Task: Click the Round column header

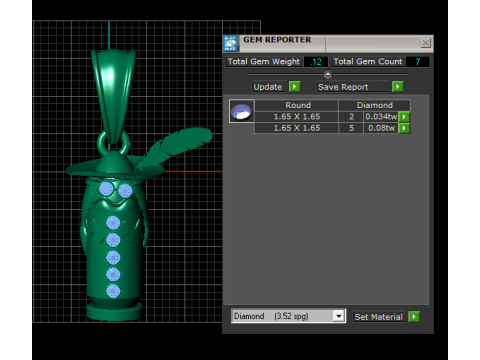Action: 297,105
